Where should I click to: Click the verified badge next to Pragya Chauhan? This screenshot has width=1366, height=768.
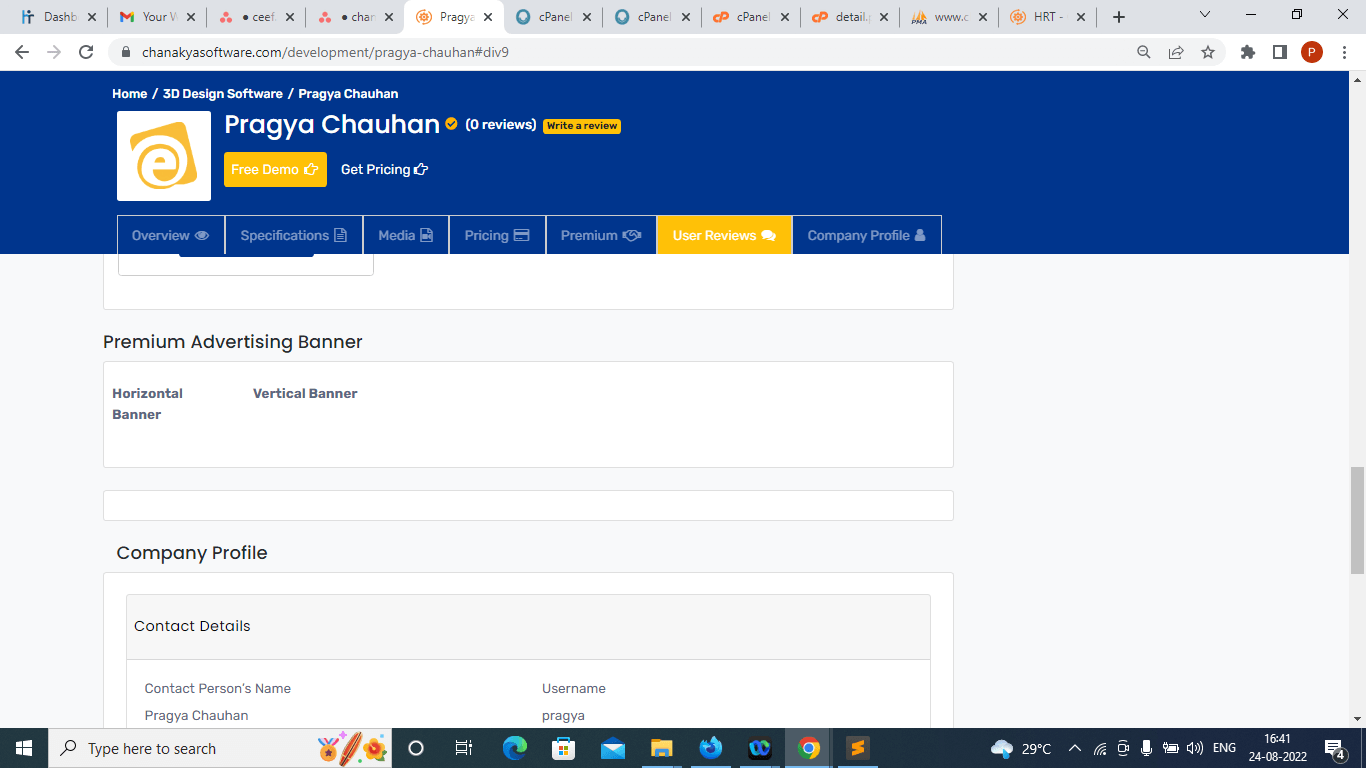pyautogui.click(x=451, y=124)
